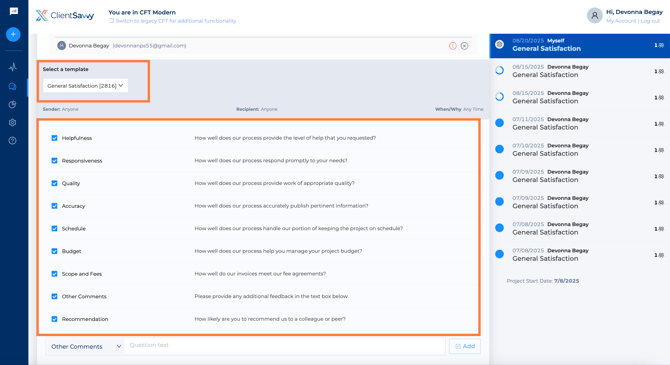
Task: Click the 07/10/2025 survey status circle
Action: pyautogui.click(x=499, y=149)
